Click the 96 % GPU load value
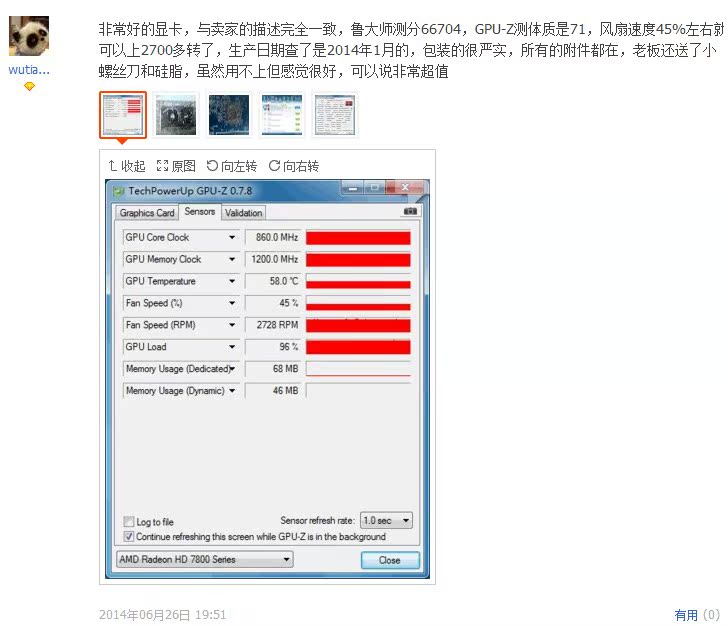This screenshot has width=728, height=626. click(x=273, y=346)
